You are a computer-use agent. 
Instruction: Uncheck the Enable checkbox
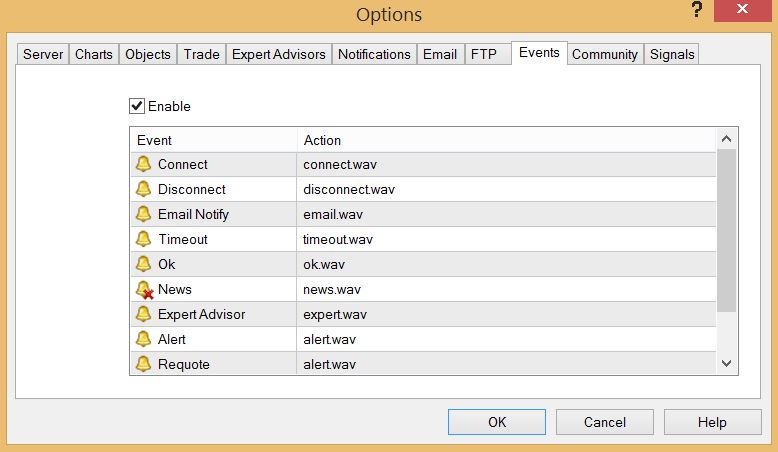137,106
